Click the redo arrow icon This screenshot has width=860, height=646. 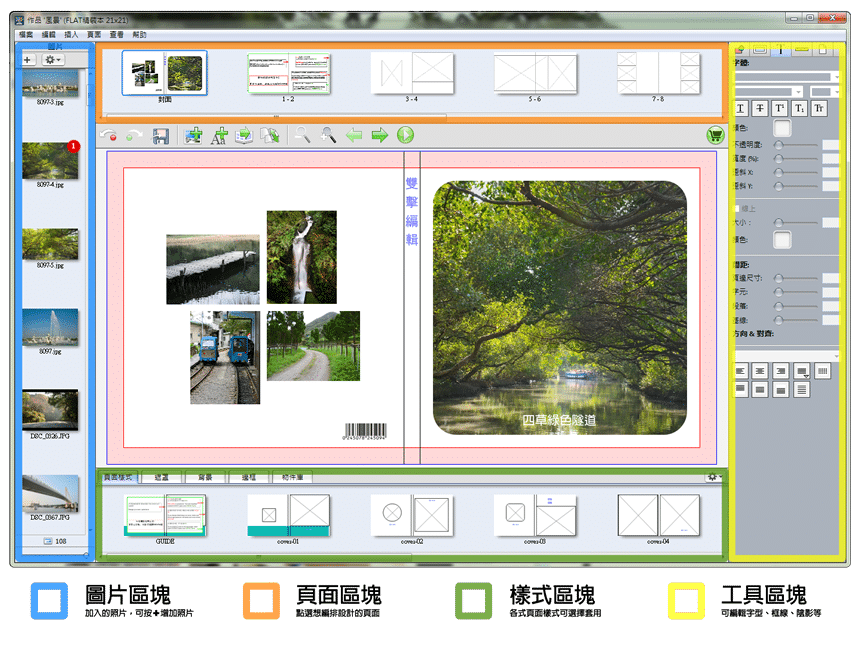click(x=133, y=135)
